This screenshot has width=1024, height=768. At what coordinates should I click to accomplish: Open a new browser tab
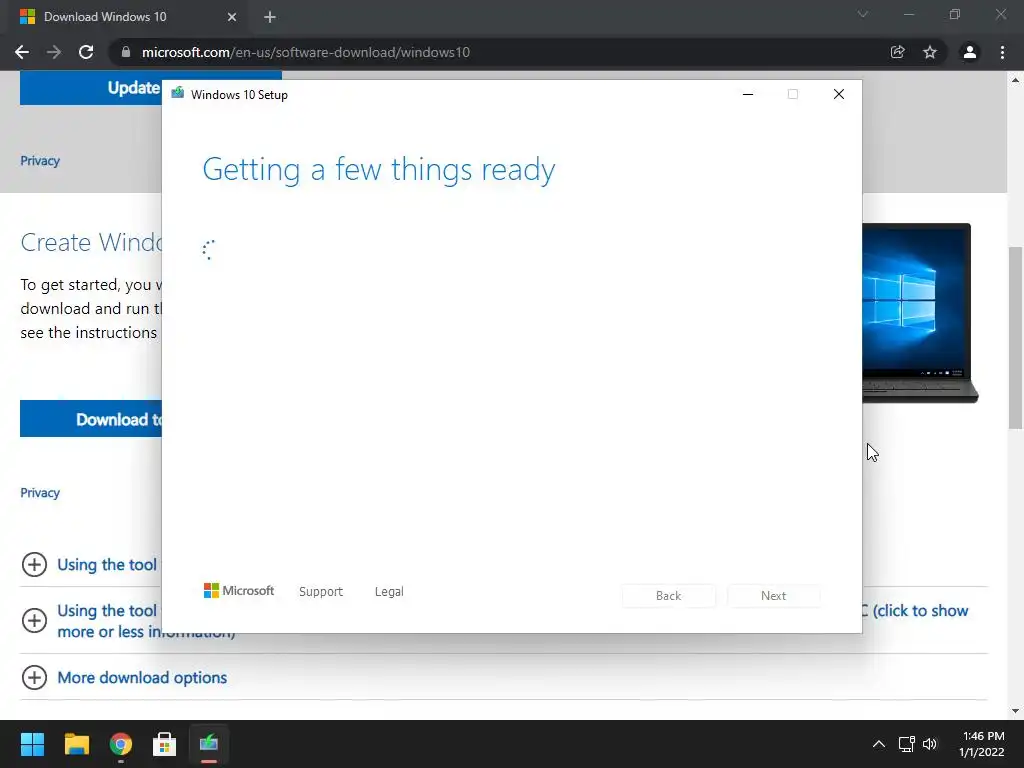click(x=270, y=17)
